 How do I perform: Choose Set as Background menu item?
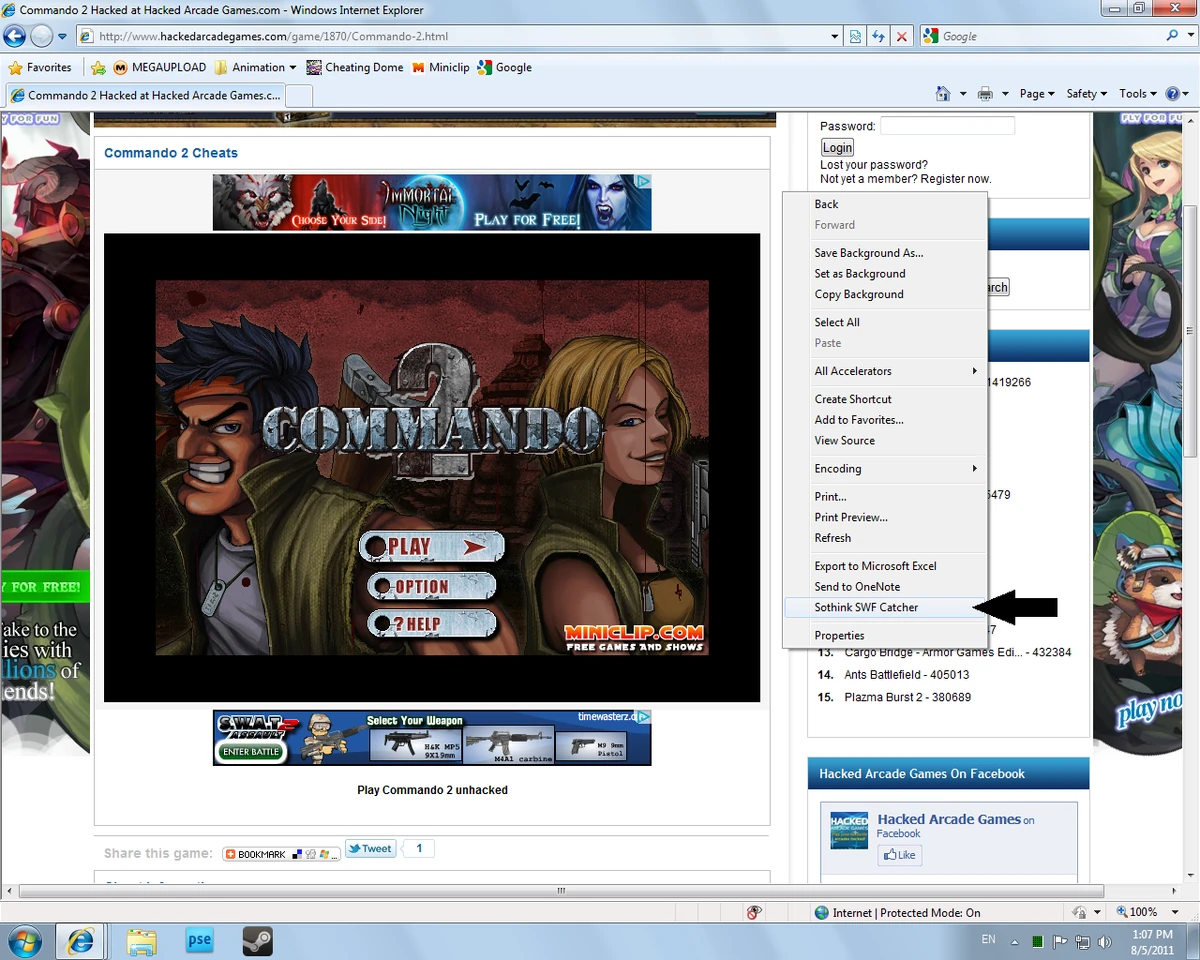click(885, 273)
